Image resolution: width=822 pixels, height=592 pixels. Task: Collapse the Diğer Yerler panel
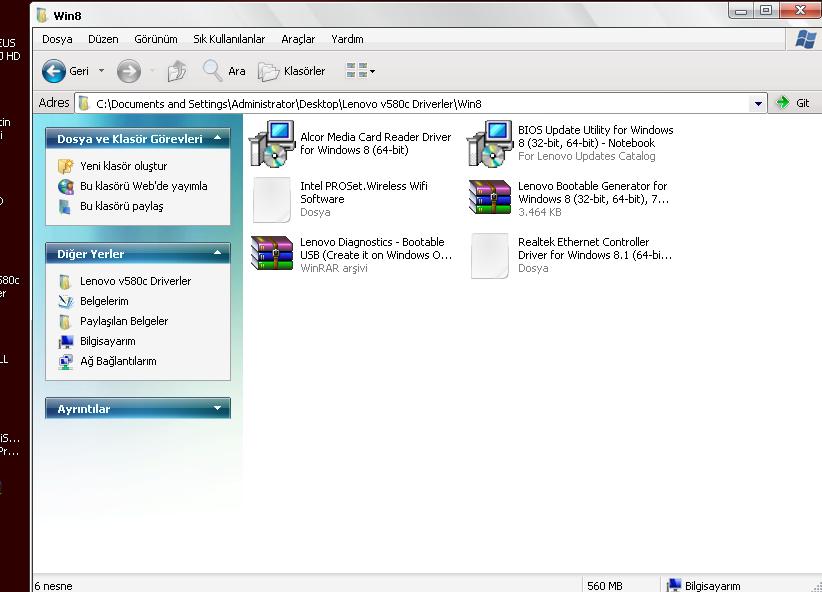(218, 253)
